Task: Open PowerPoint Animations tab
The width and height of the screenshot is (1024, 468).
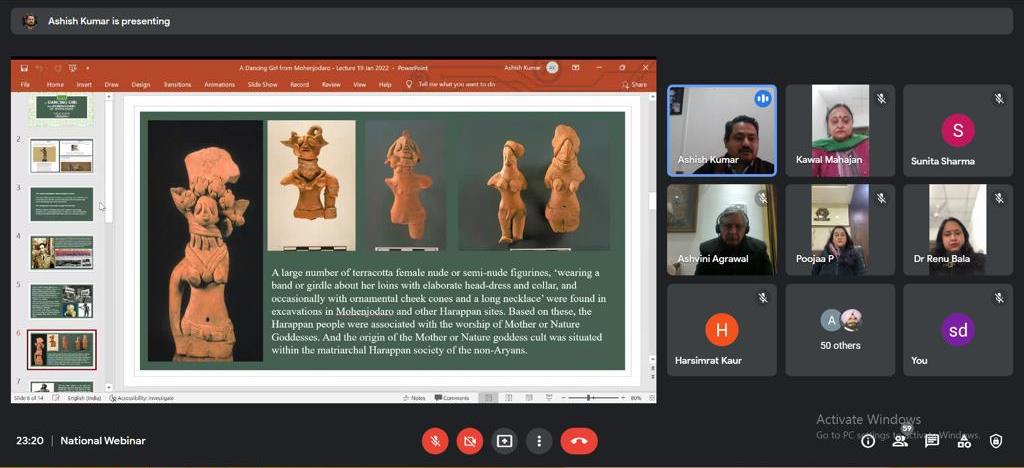Action: (x=219, y=84)
